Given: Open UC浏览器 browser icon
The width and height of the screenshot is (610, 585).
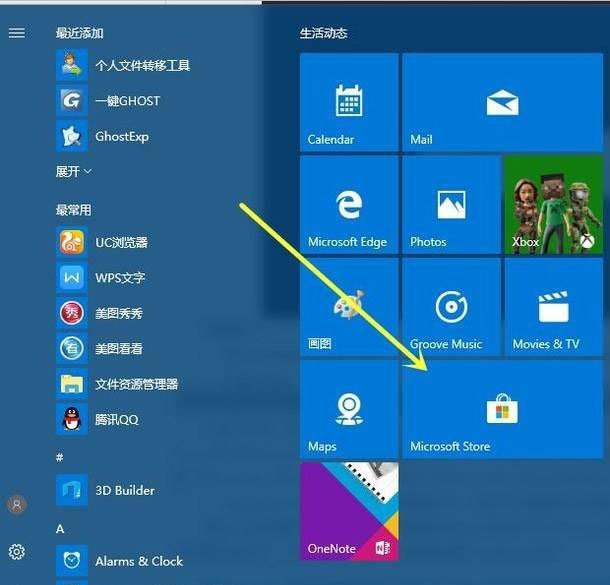Looking at the screenshot, I should [x=72, y=242].
